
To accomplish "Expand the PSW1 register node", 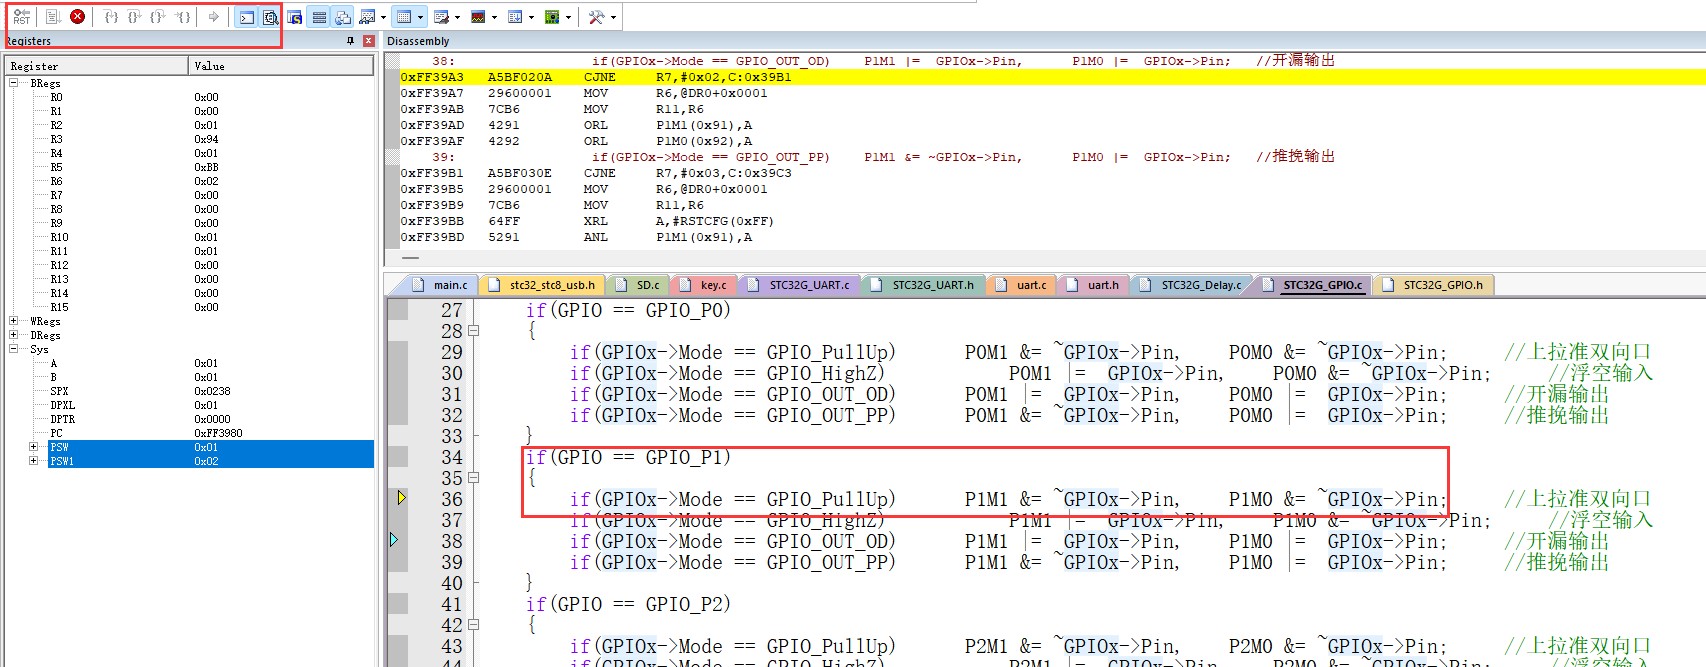I will [x=33, y=461].
